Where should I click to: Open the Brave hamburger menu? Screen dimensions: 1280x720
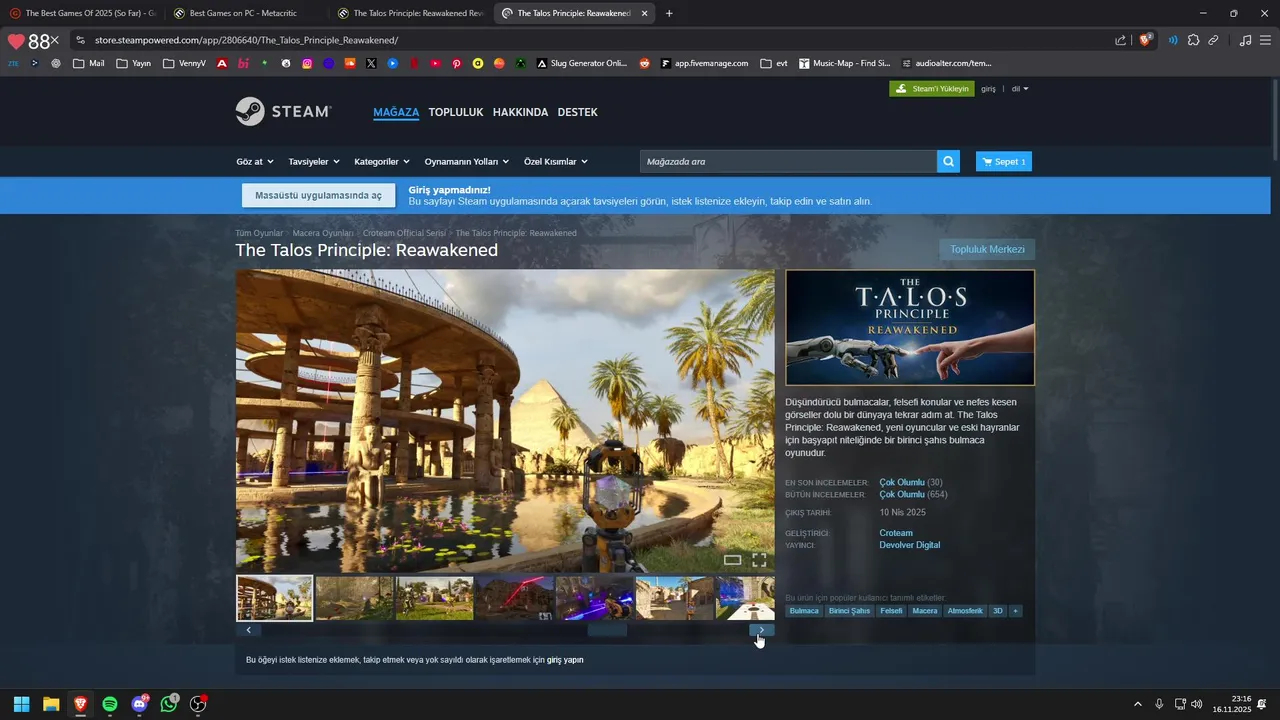pyautogui.click(x=1265, y=40)
